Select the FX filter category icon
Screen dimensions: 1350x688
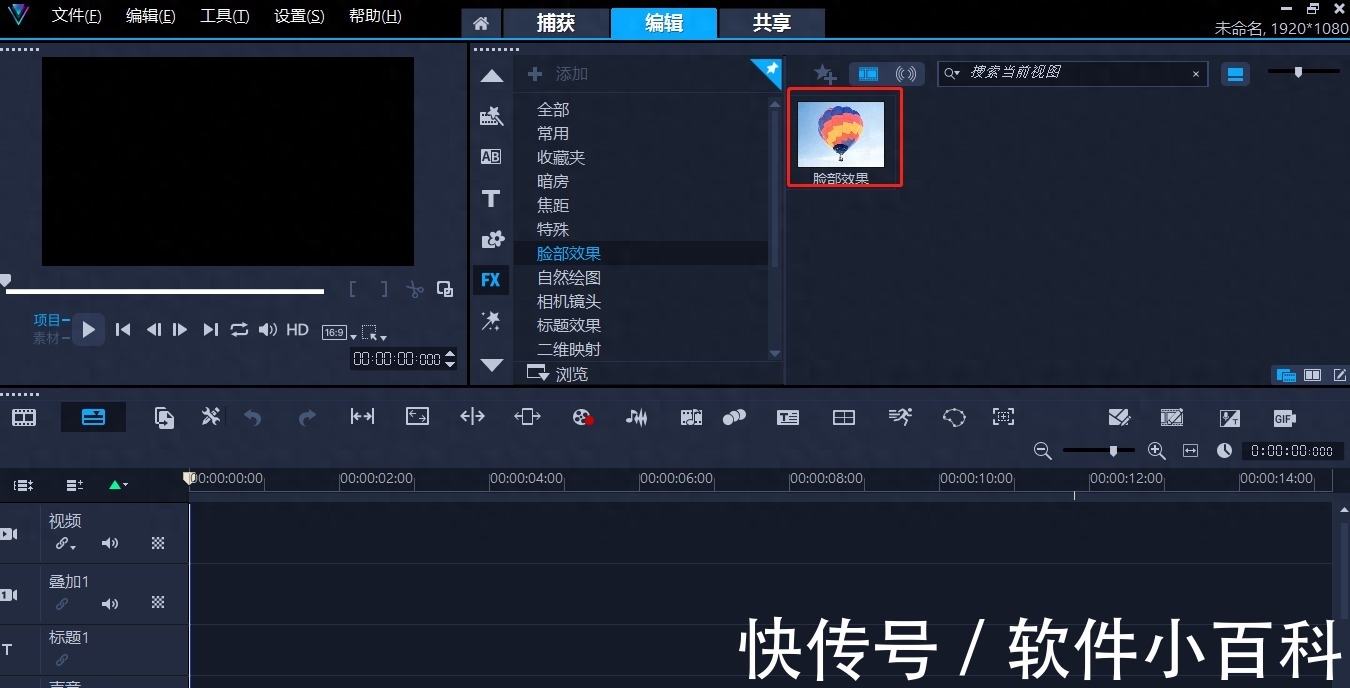(x=490, y=280)
